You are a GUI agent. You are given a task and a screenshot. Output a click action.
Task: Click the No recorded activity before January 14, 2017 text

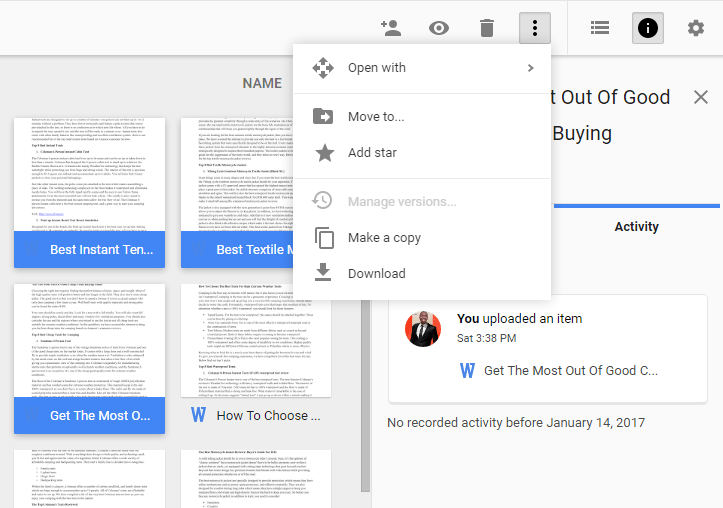pyautogui.click(x=516, y=423)
